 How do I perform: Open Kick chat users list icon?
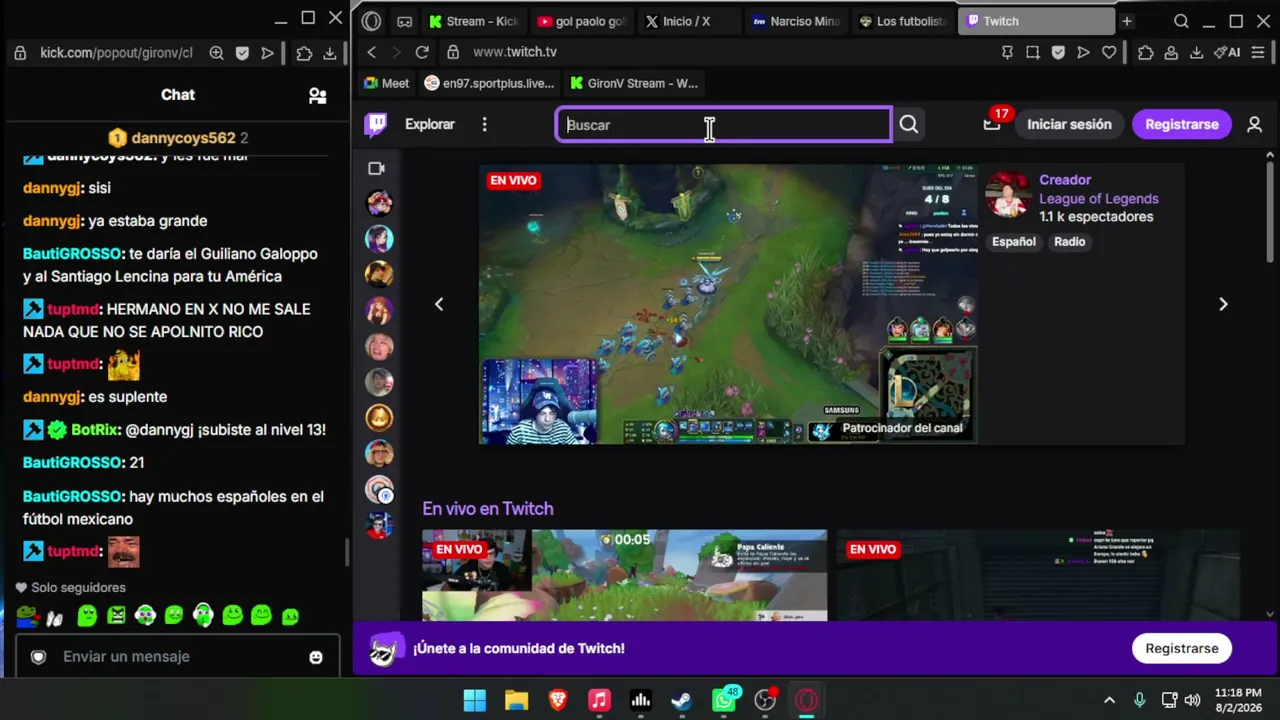click(x=317, y=95)
